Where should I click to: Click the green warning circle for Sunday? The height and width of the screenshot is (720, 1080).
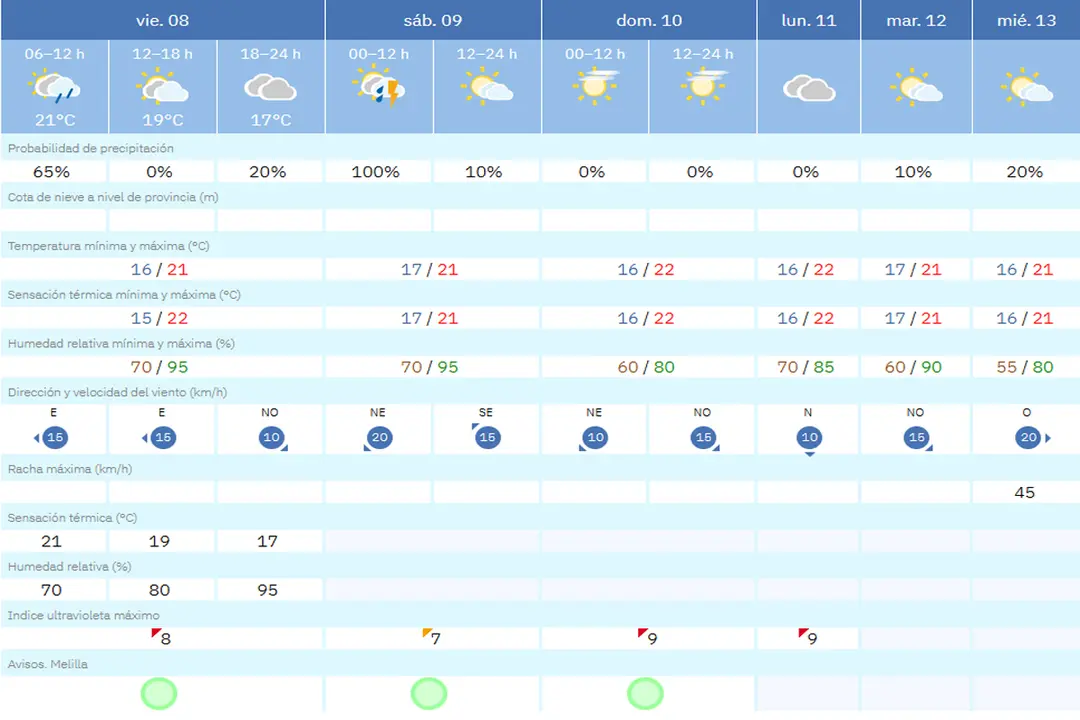click(645, 693)
